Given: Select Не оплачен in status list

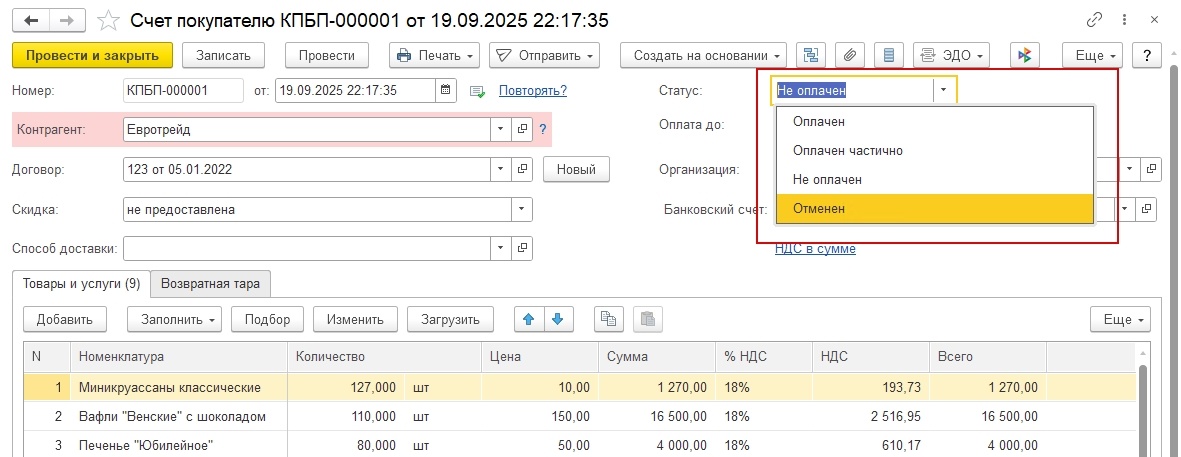Looking at the screenshot, I should pyautogui.click(x=935, y=179).
